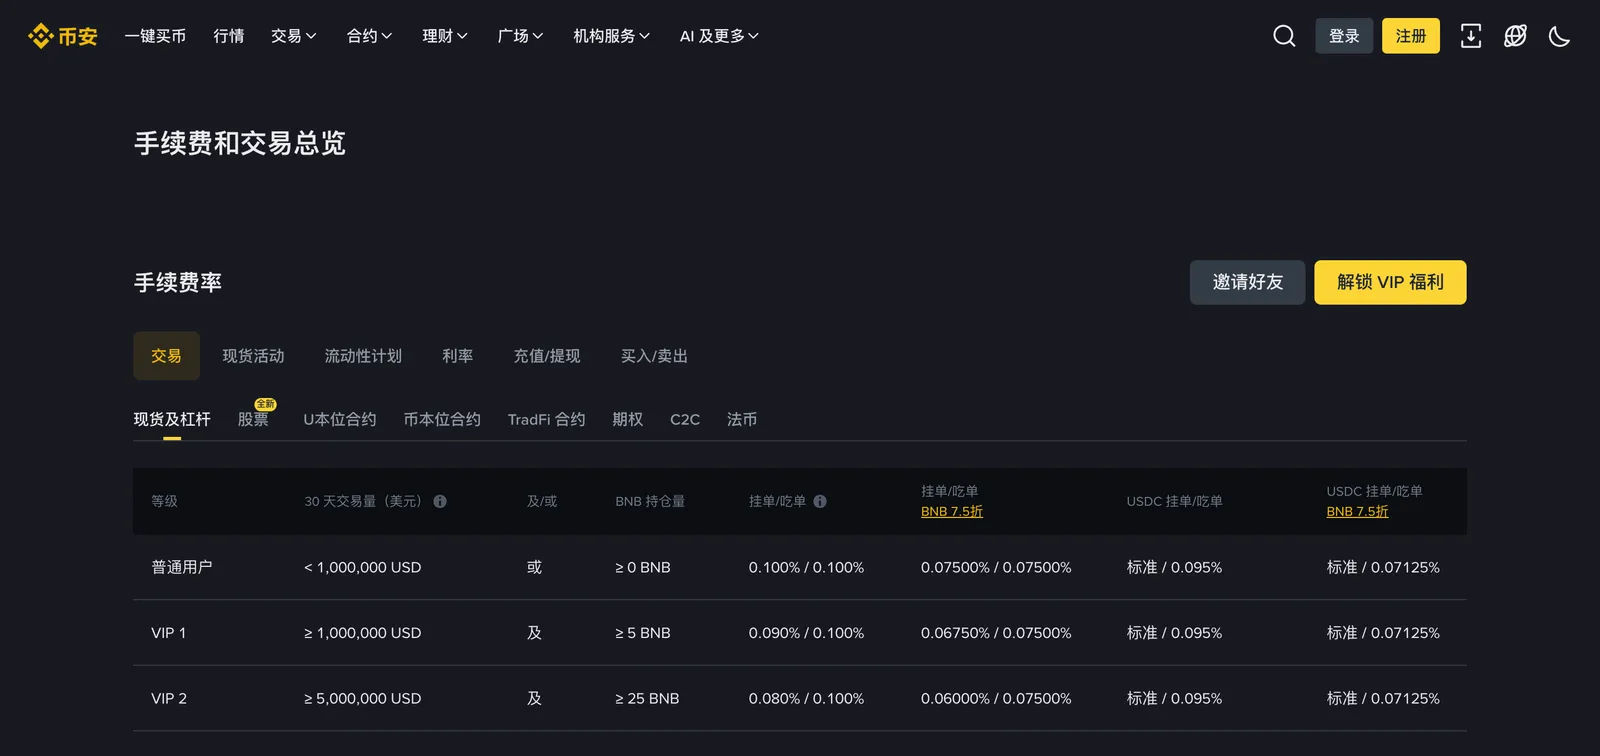Open the language globe icon
Image resolution: width=1600 pixels, height=756 pixels.
tap(1515, 36)
